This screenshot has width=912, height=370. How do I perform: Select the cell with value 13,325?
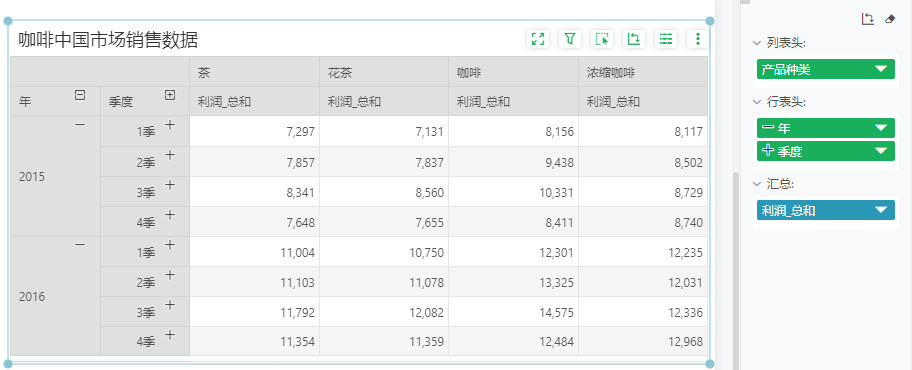pyautogui.click(x=514, y=282)
